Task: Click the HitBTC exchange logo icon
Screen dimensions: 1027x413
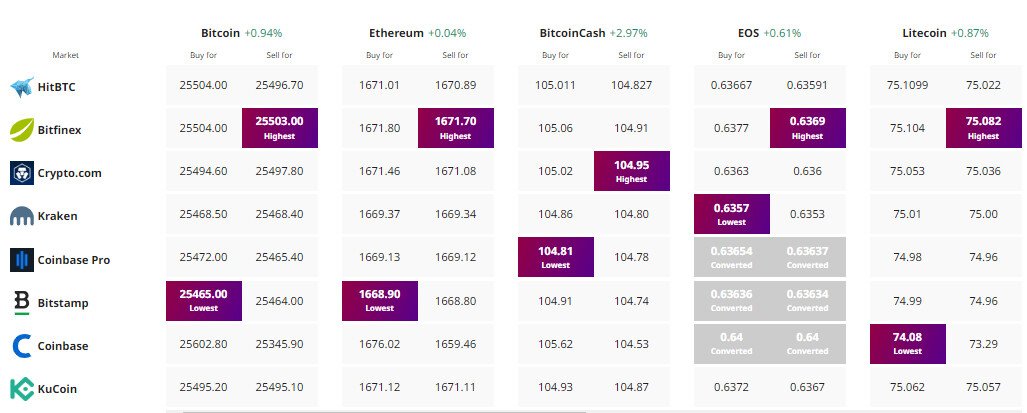Action: pos(22,87)
